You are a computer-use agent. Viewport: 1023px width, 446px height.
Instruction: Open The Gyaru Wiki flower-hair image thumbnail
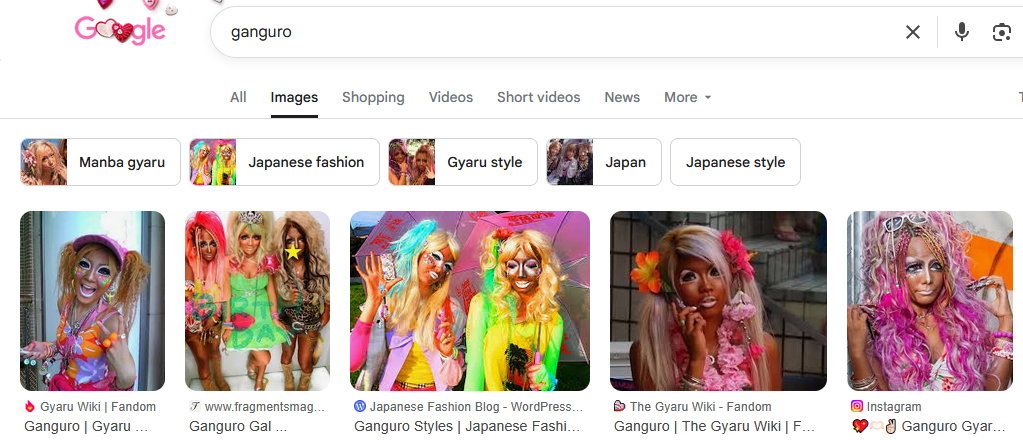[x=718, y=301]
